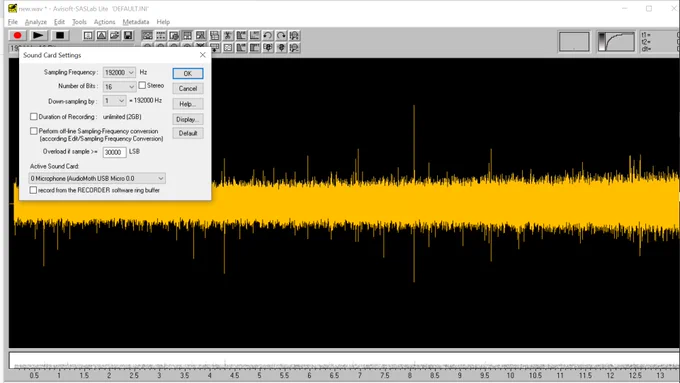The width and height of the screenshot is (680, 383).
Task: Stop playback with the black square button
Action: tap(60, 35)
